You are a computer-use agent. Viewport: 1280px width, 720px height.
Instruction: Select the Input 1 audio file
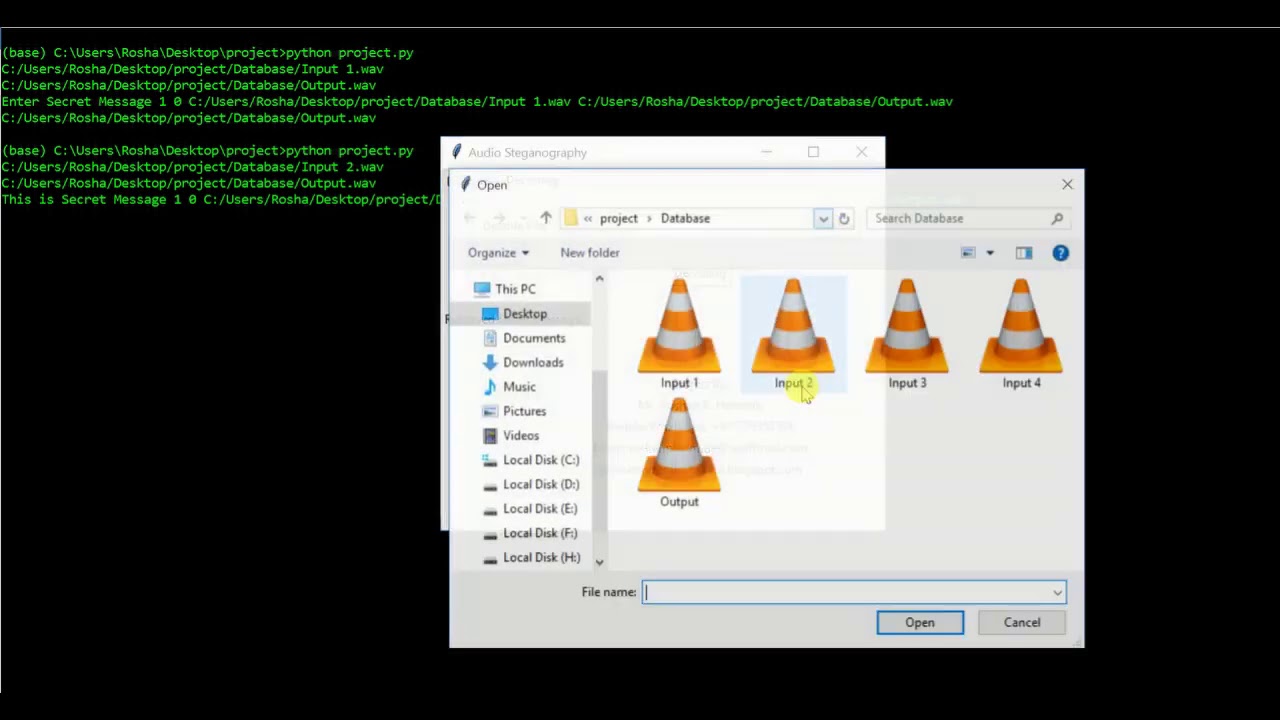click(679, 335)
